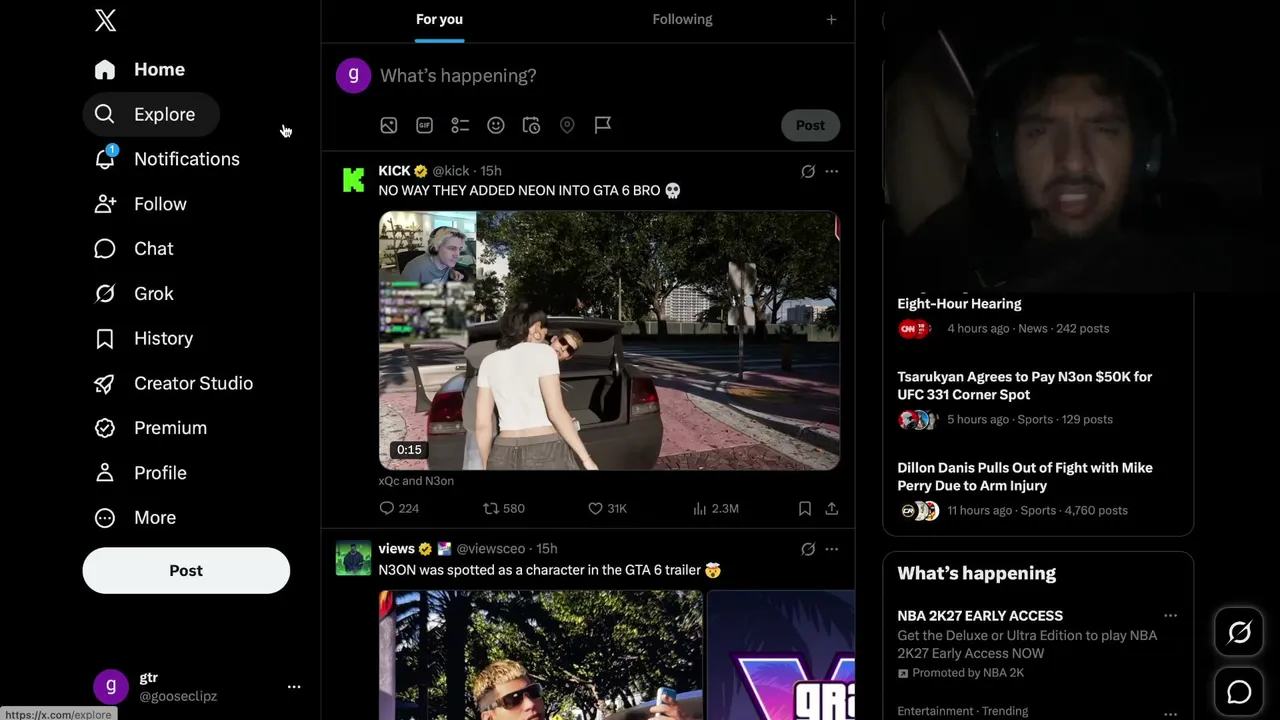Image resolution: width=1280 pixels, height=720 pixels.
Task: Click the views account name
Action: [396, 549]
